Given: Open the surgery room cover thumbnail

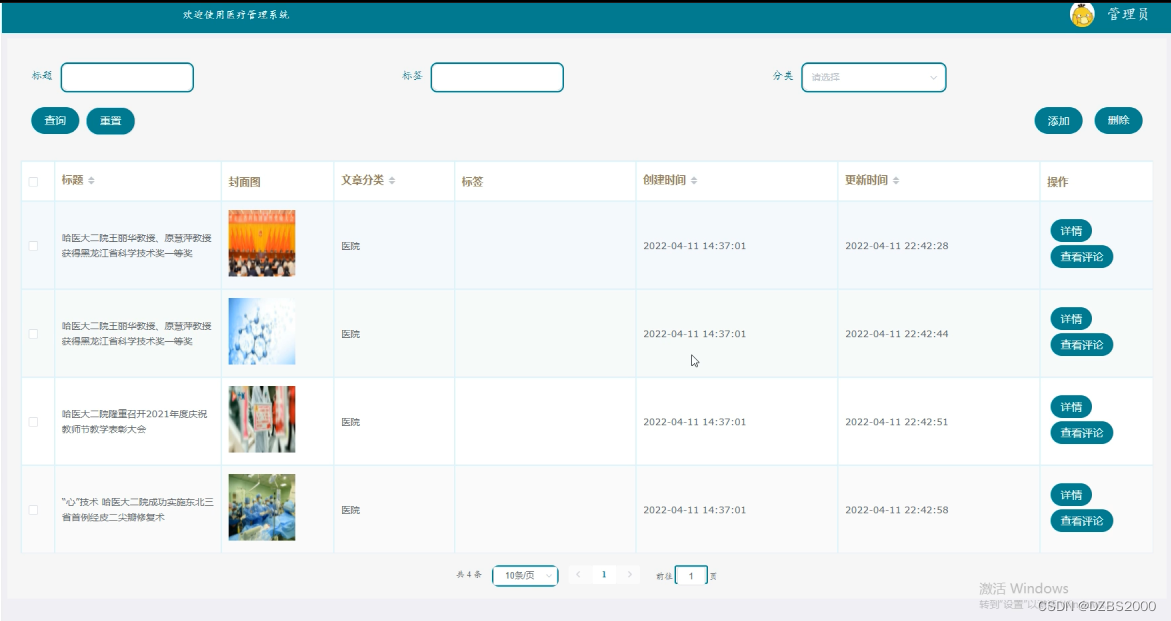Looking at the screenshot, I should coord(261,508).
